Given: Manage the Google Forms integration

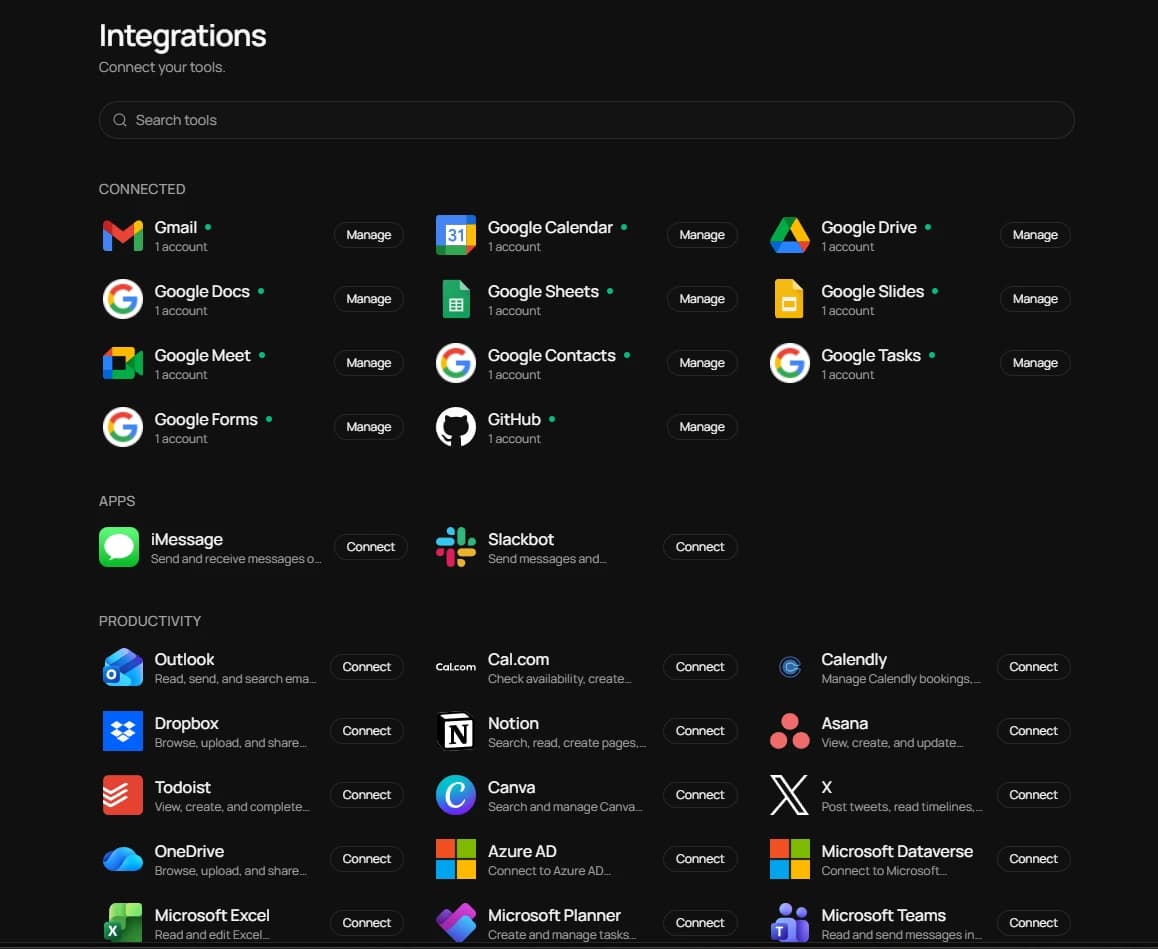Looking at the screenshot, I should [x=369, y=427].
